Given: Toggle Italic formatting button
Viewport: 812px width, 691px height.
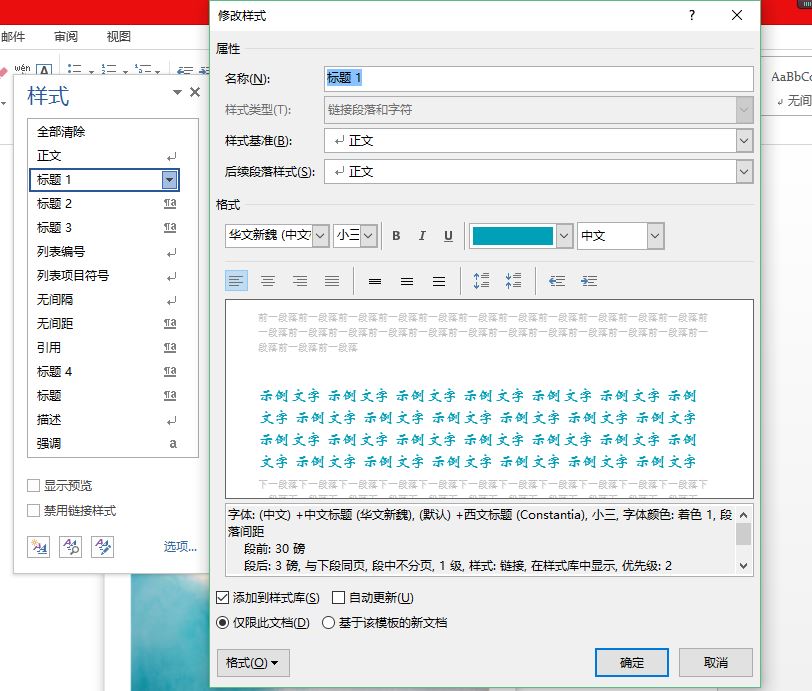Looking at the screenshot, I should [x=422, y=236].
